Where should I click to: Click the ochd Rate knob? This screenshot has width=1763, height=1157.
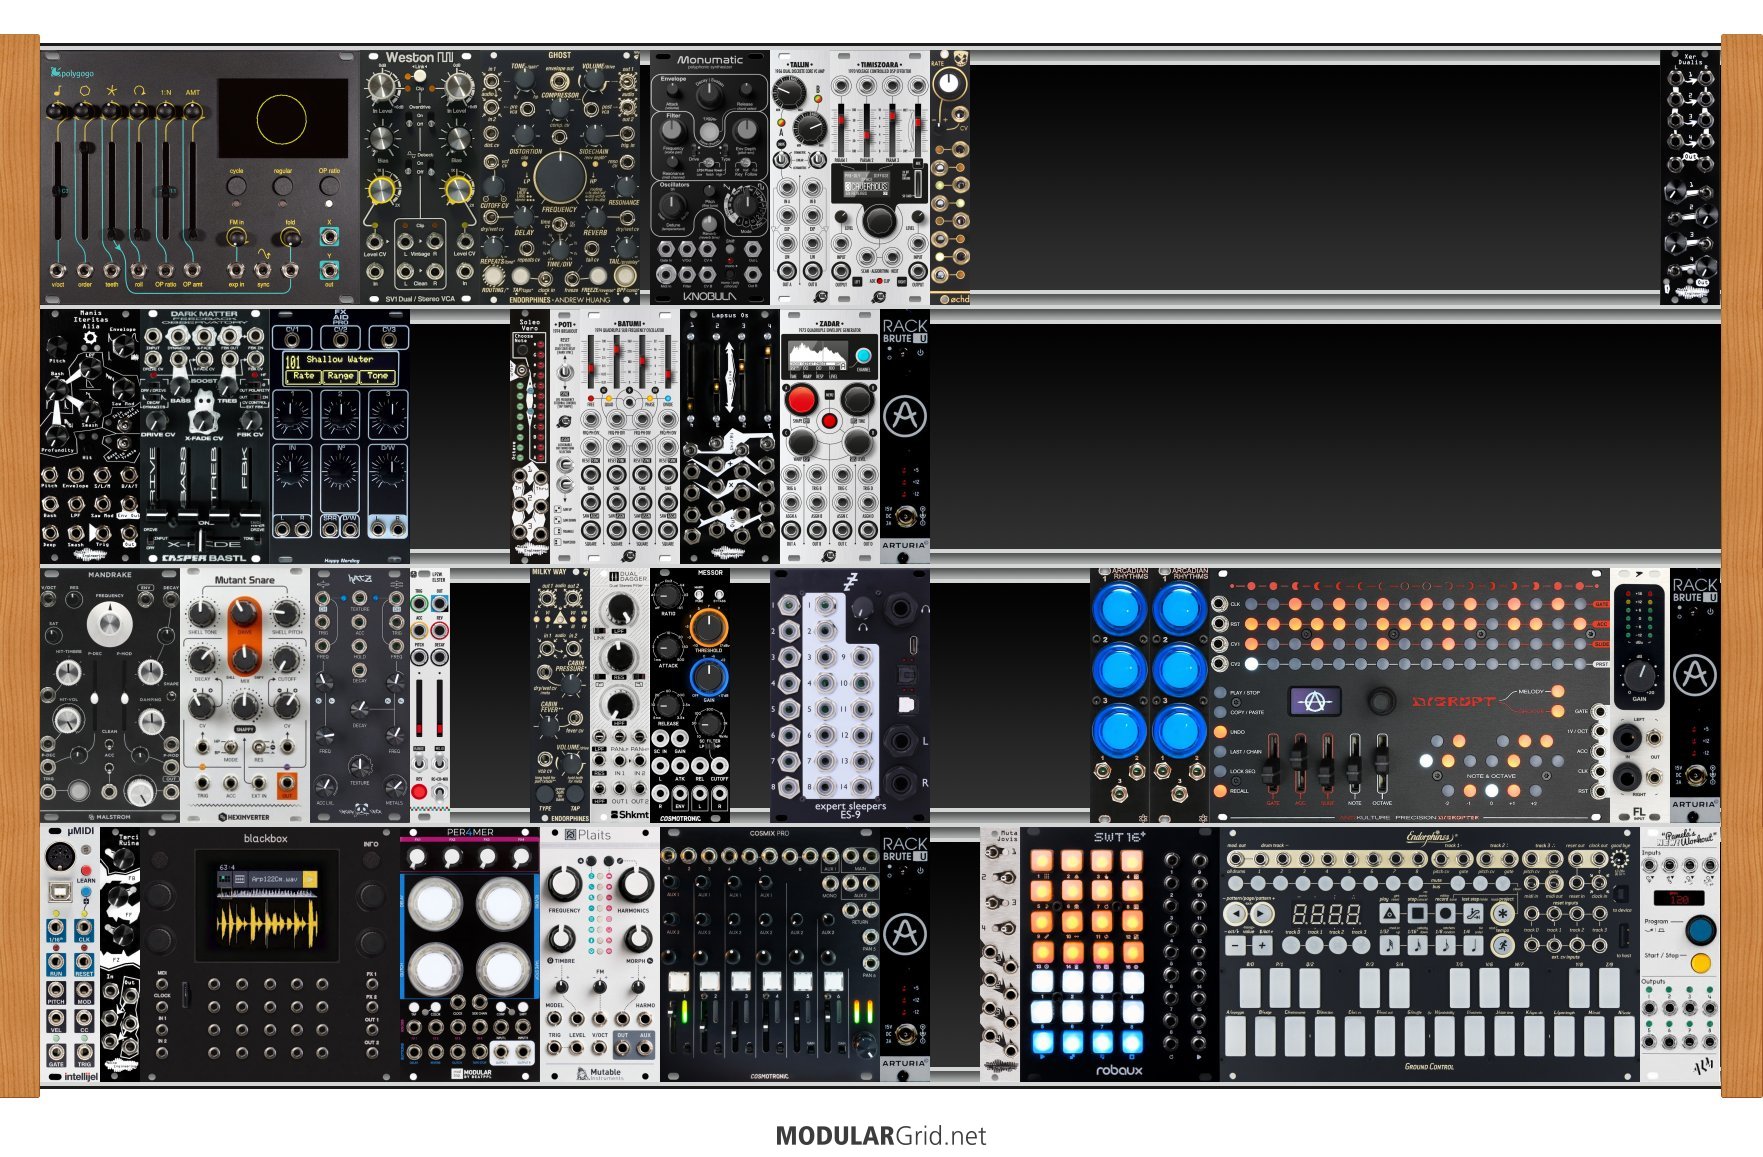pyautogui.click(x=950, y=84)
